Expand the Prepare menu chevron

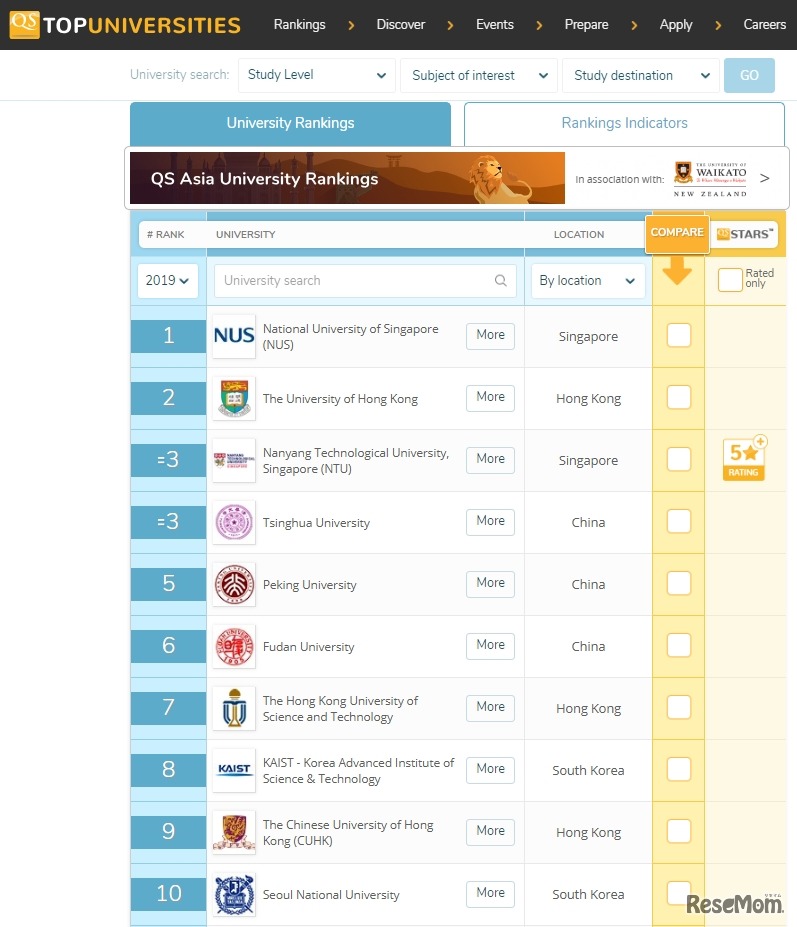tap(634, 25)
